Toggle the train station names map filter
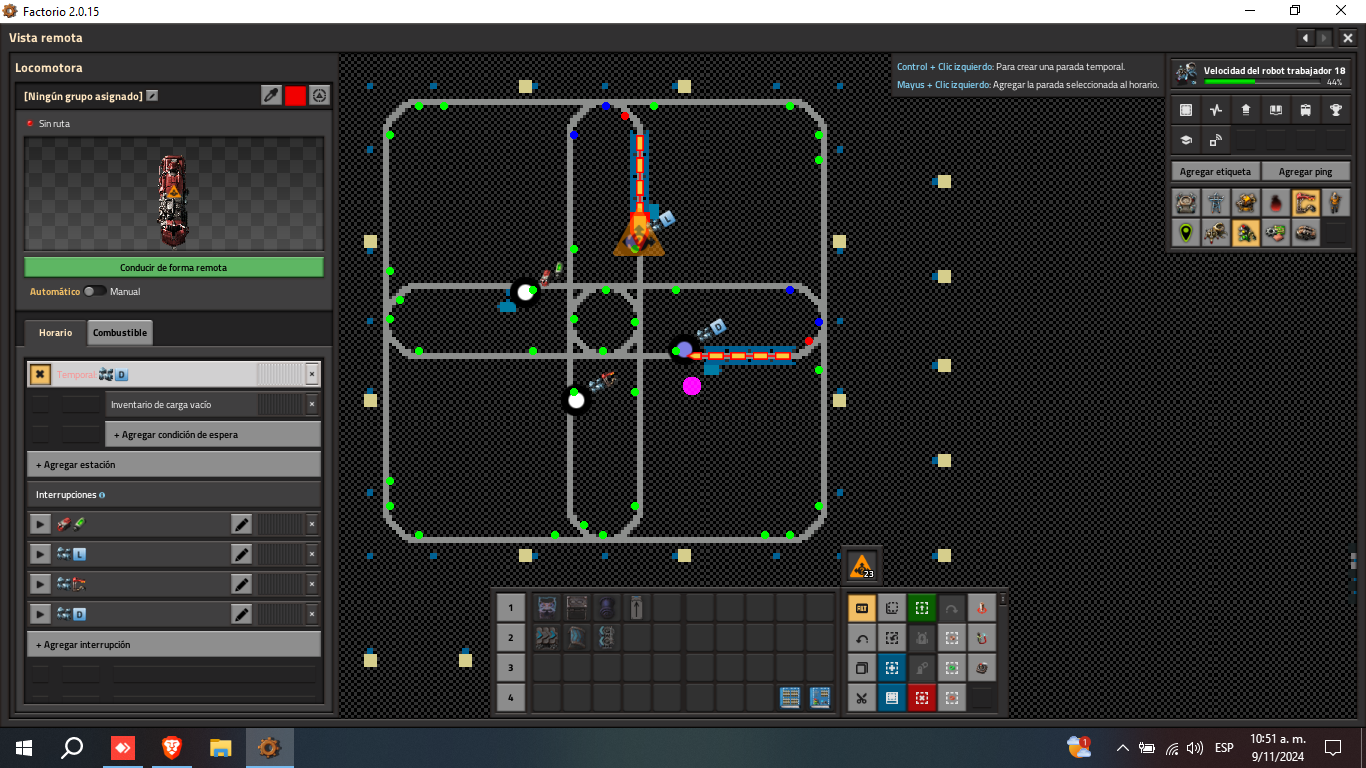The width and height of the screenshot is (1366, 768). tap(1306, 204)
